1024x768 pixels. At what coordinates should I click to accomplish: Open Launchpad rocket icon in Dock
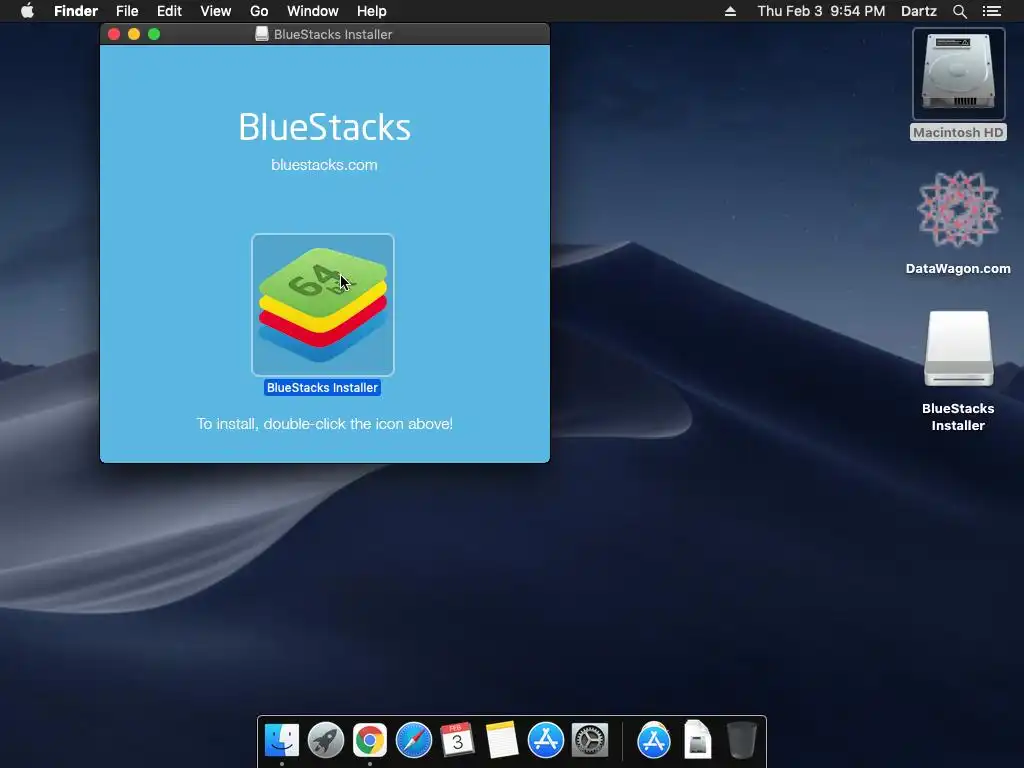click(326, 740)
